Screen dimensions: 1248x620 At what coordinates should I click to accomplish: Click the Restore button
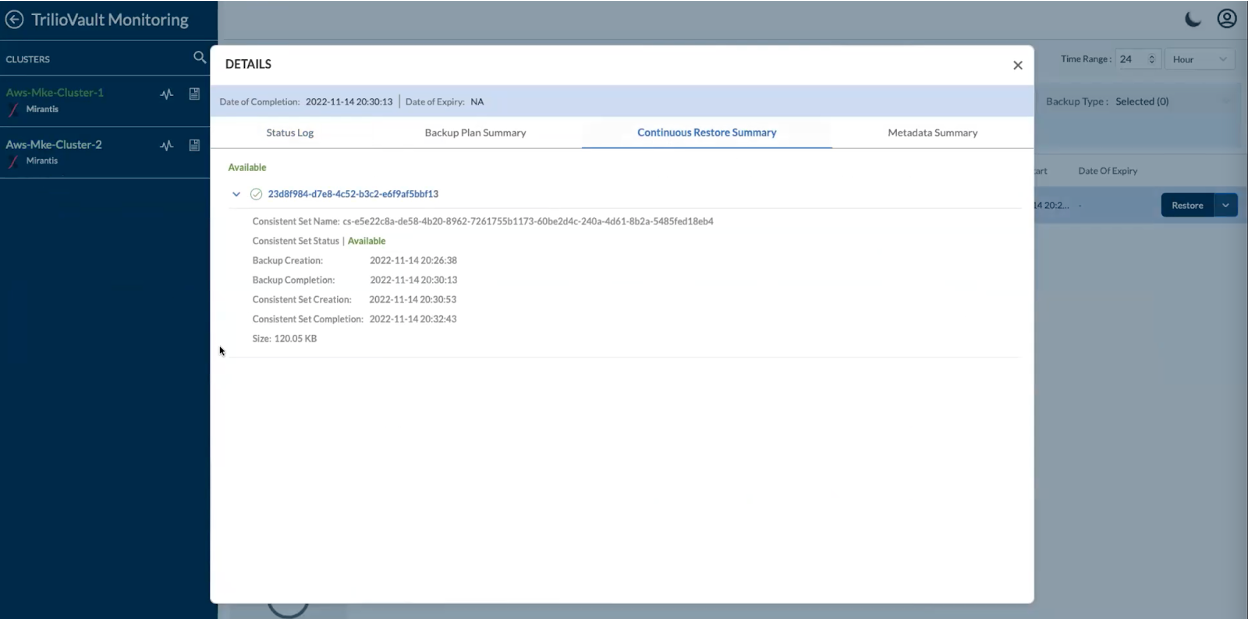click(1187, 205)
